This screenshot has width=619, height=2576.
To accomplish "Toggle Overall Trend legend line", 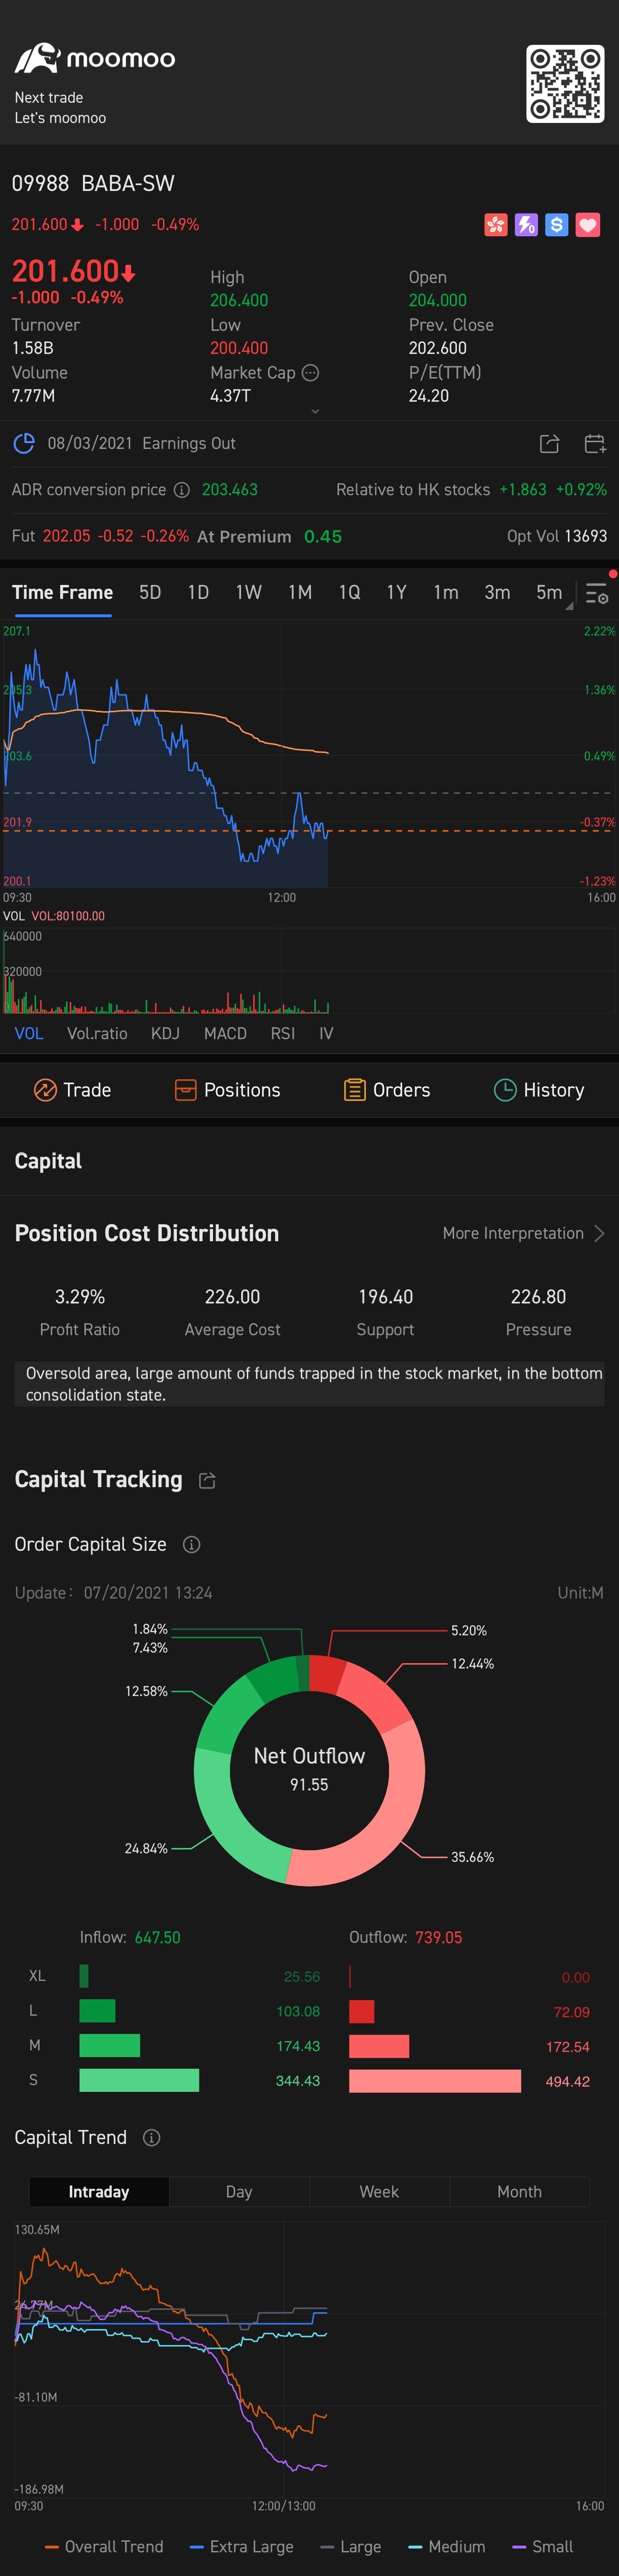I will click(104, 2546).
